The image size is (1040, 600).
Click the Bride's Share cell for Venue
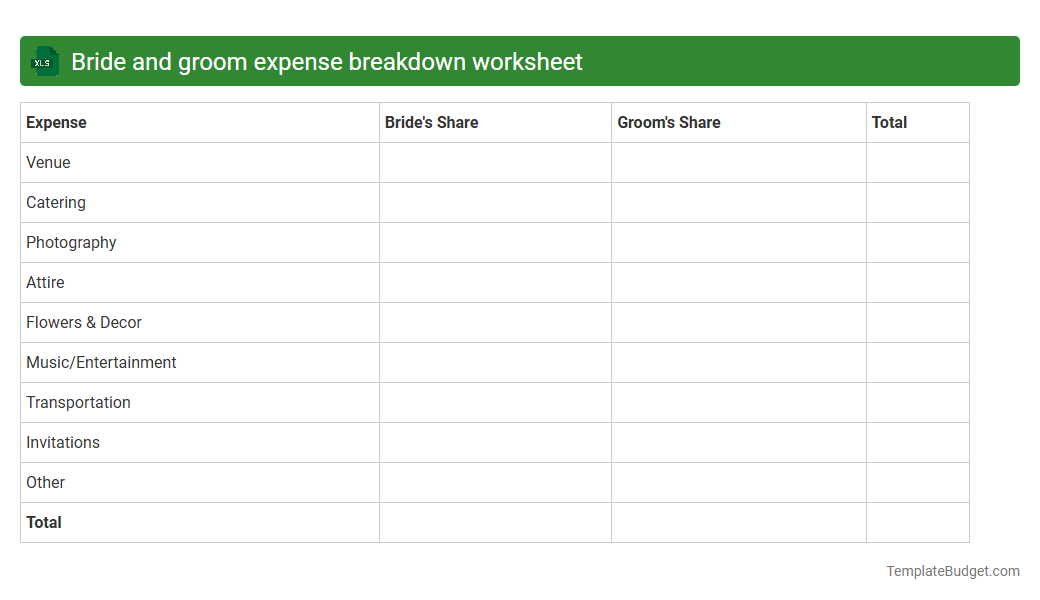click(495, 162)
